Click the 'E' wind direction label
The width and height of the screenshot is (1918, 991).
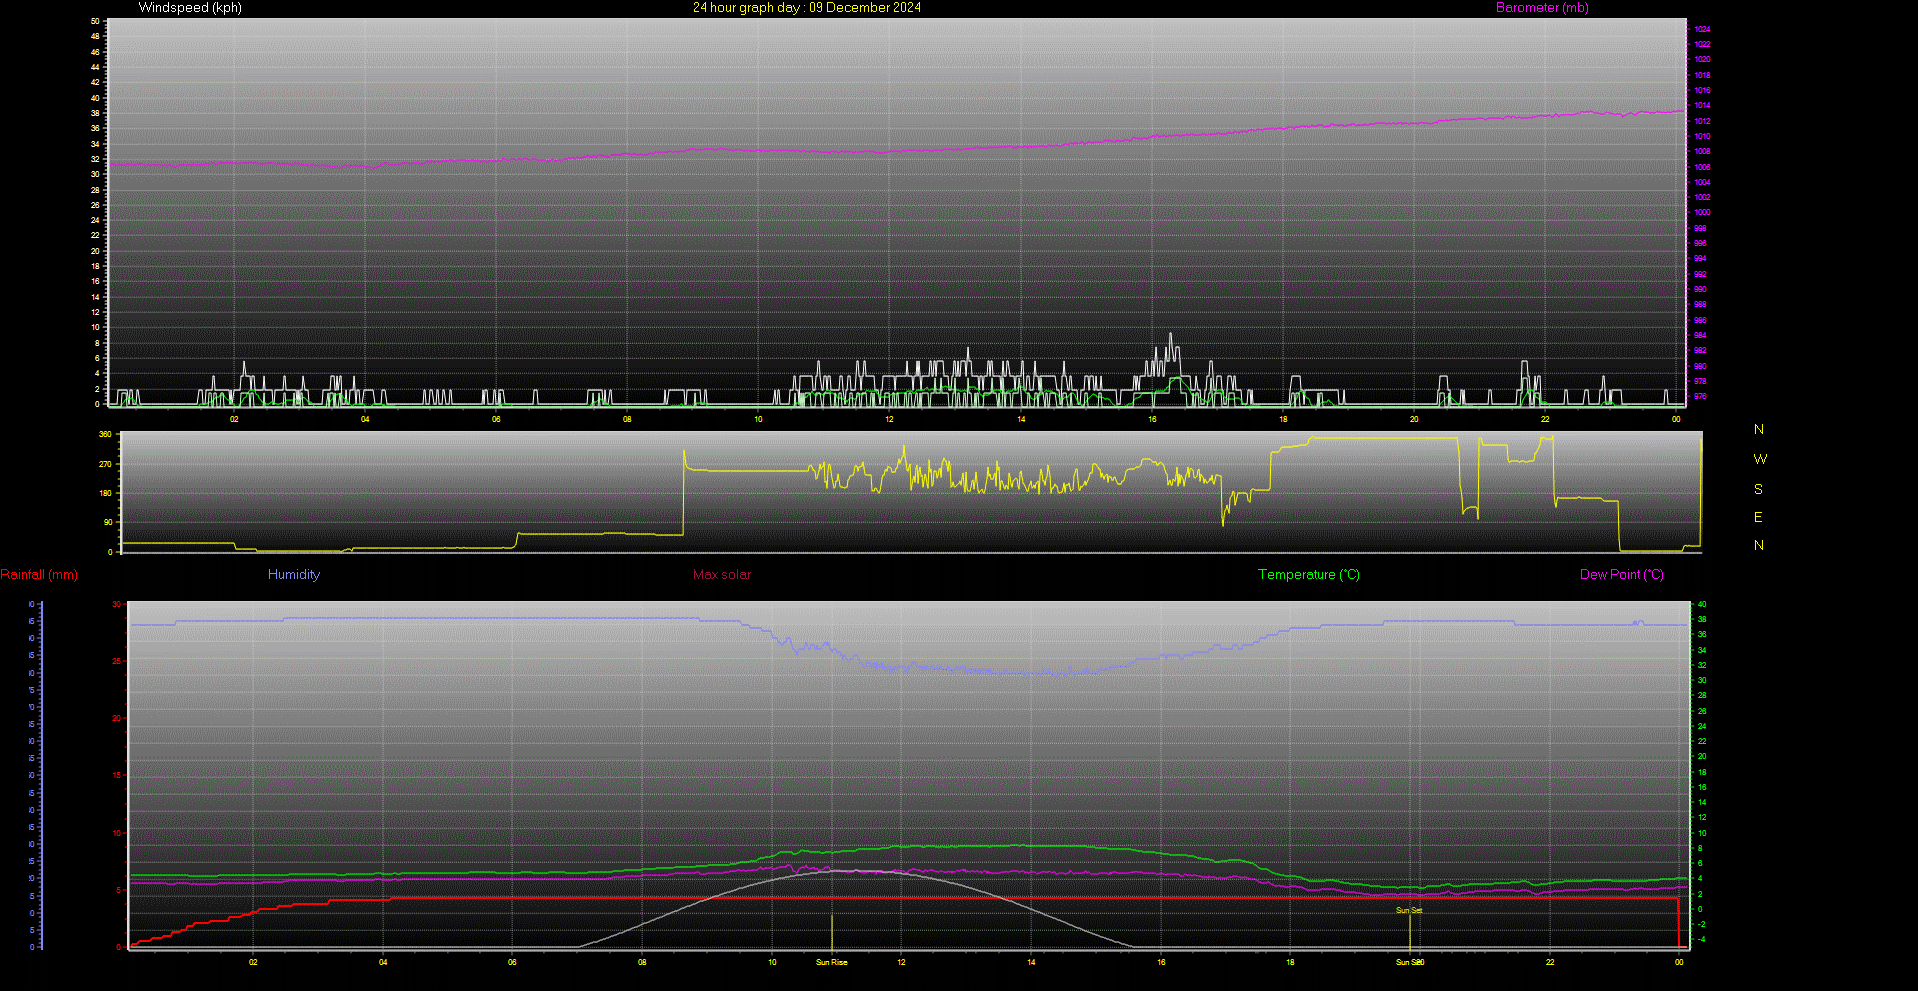pos(1758,518)
